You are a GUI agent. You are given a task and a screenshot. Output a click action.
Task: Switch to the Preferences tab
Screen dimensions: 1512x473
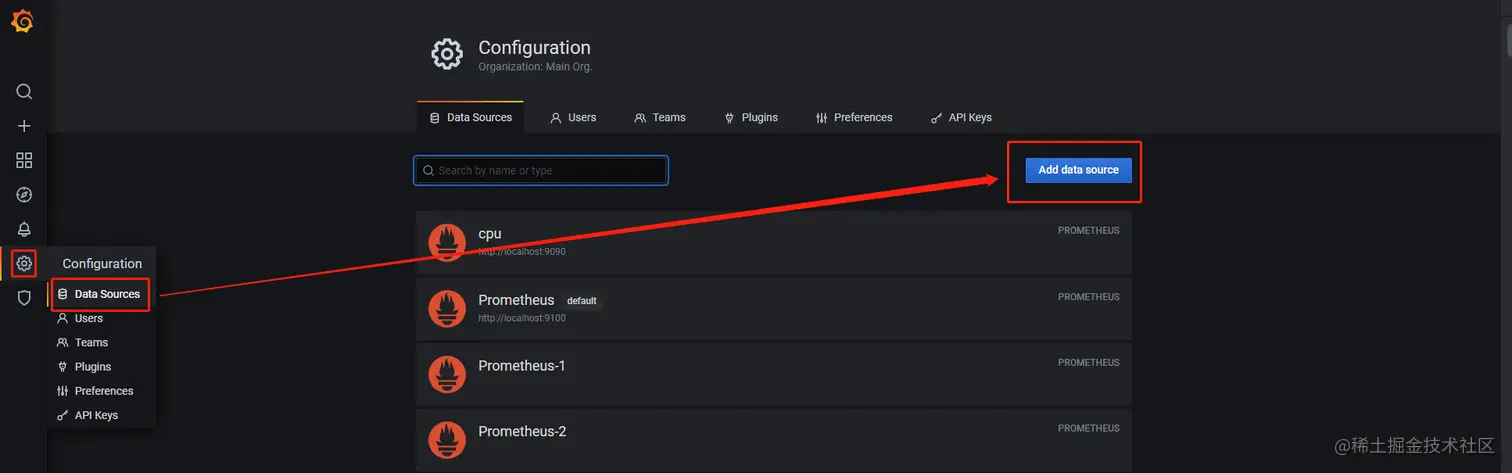[x=854, y=118]
